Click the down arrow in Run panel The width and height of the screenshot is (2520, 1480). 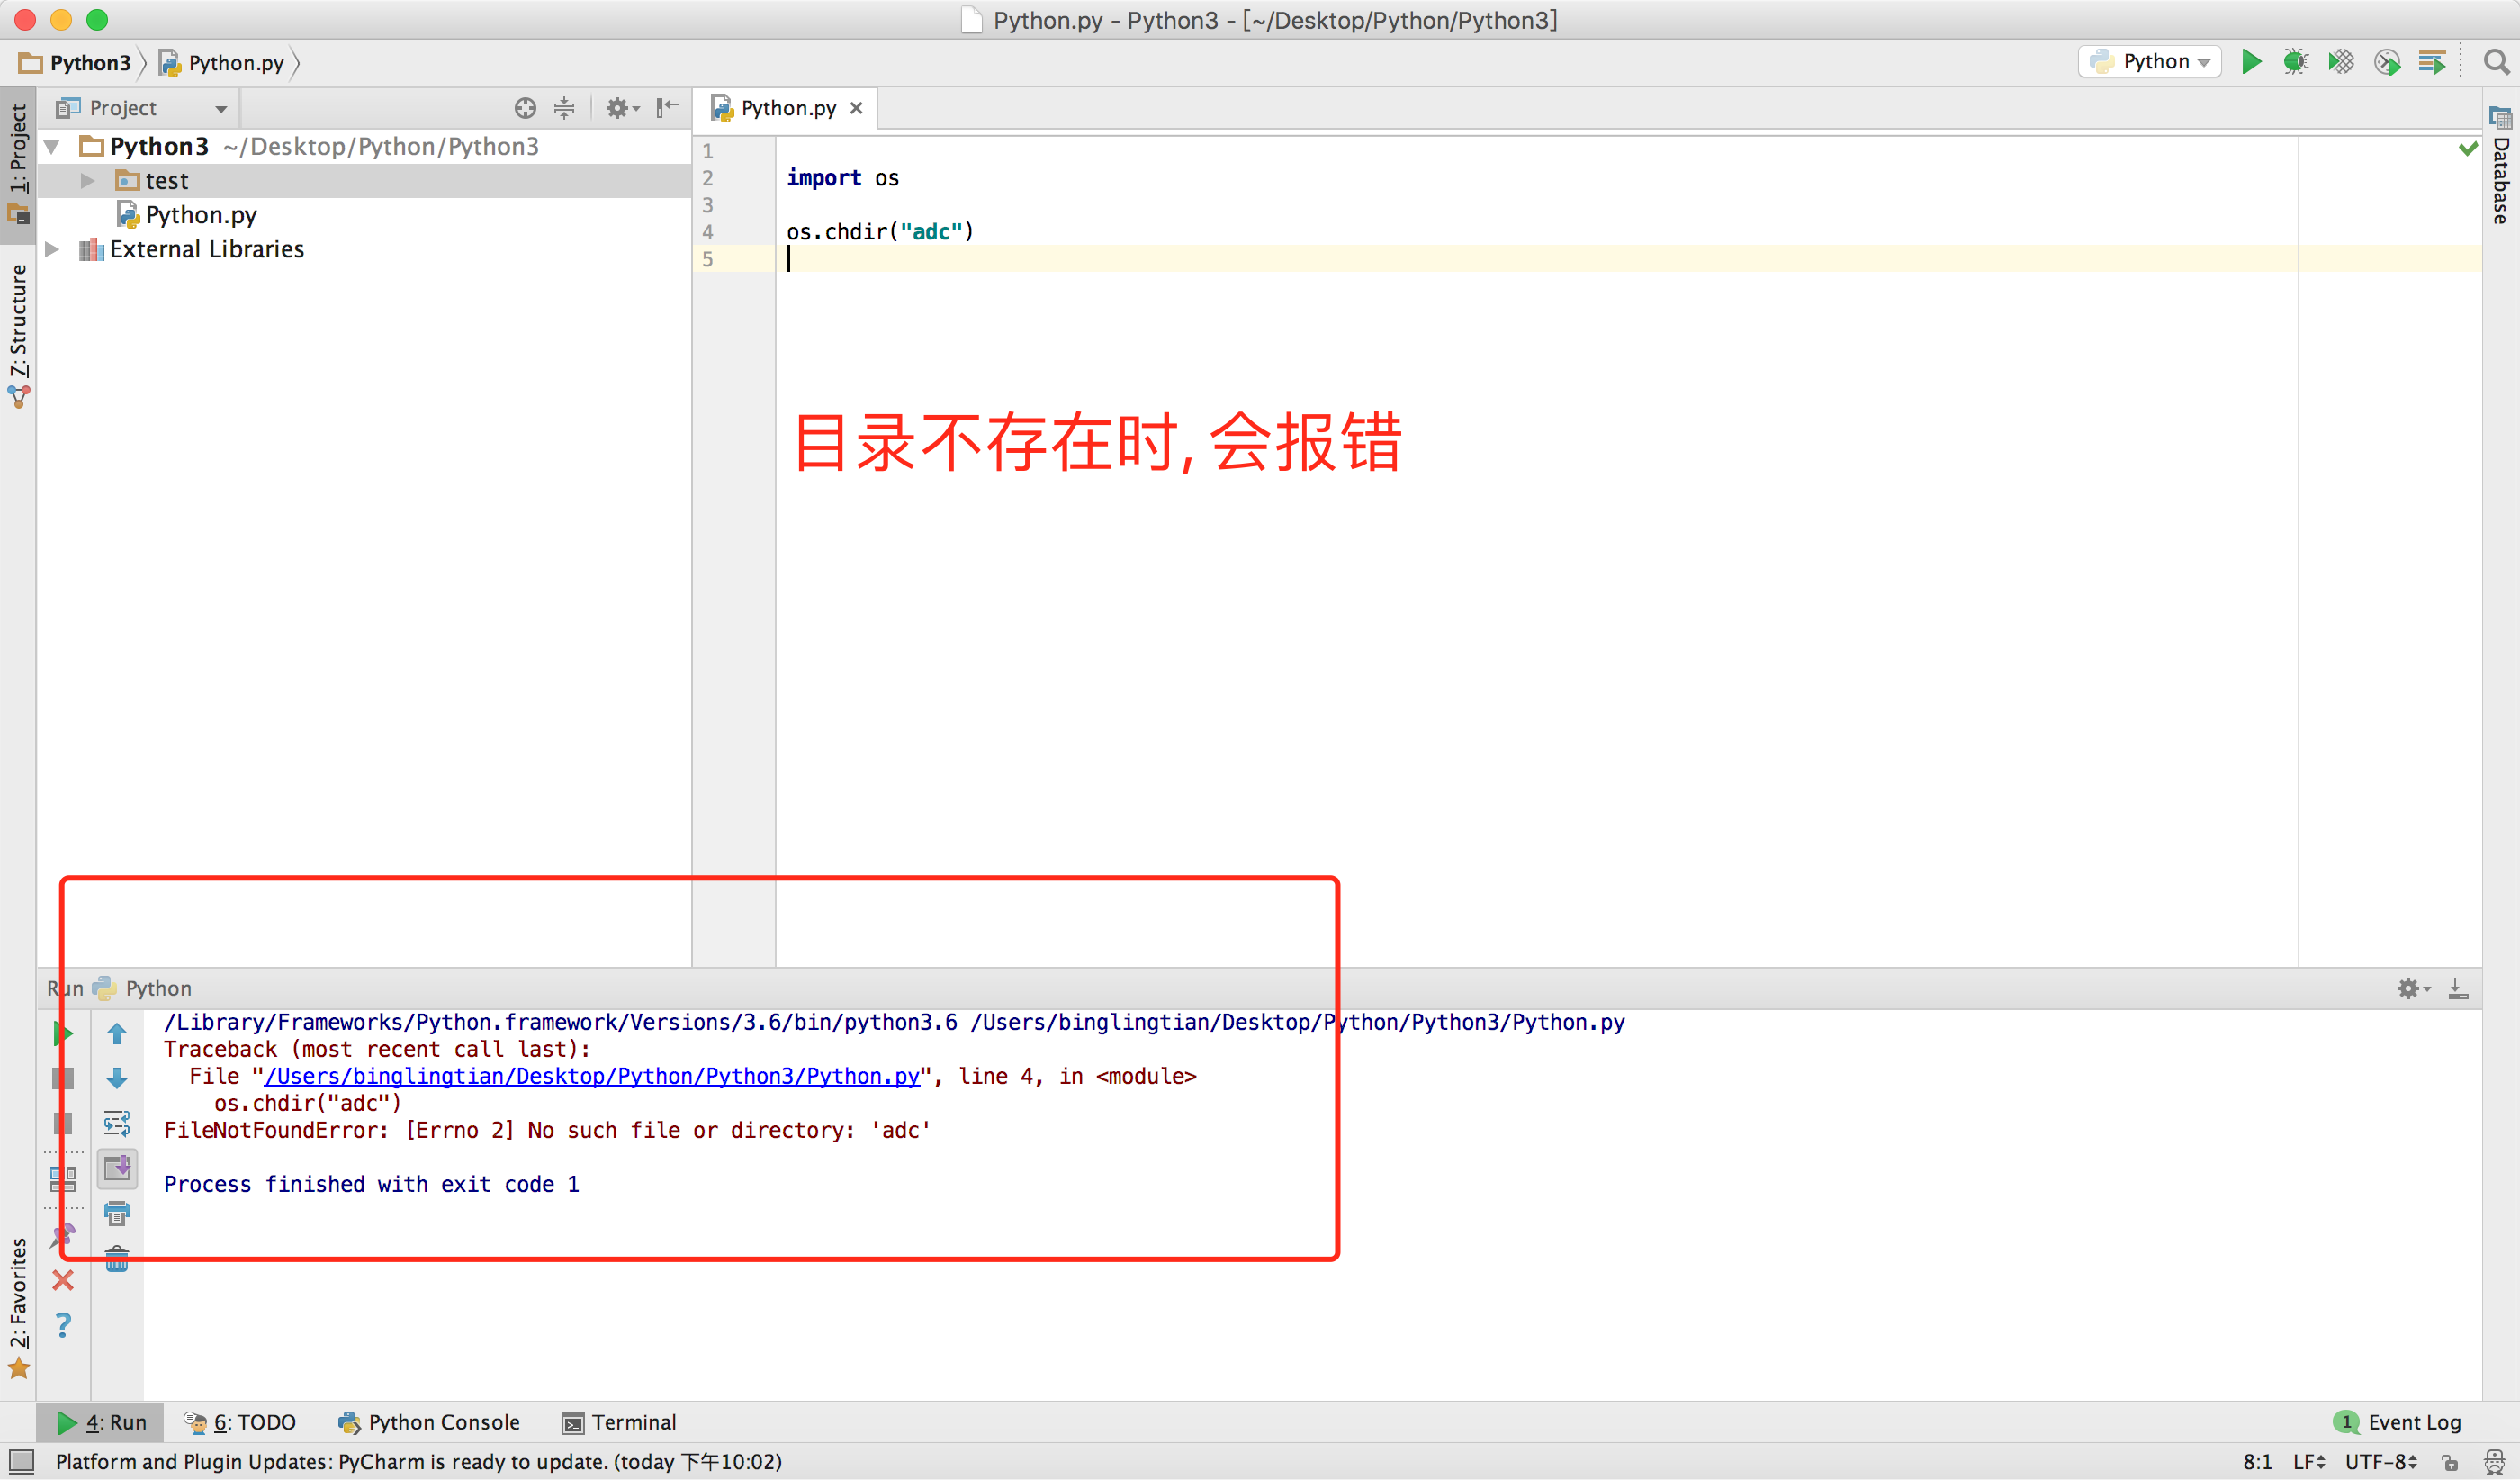(x=117, y=1078)
